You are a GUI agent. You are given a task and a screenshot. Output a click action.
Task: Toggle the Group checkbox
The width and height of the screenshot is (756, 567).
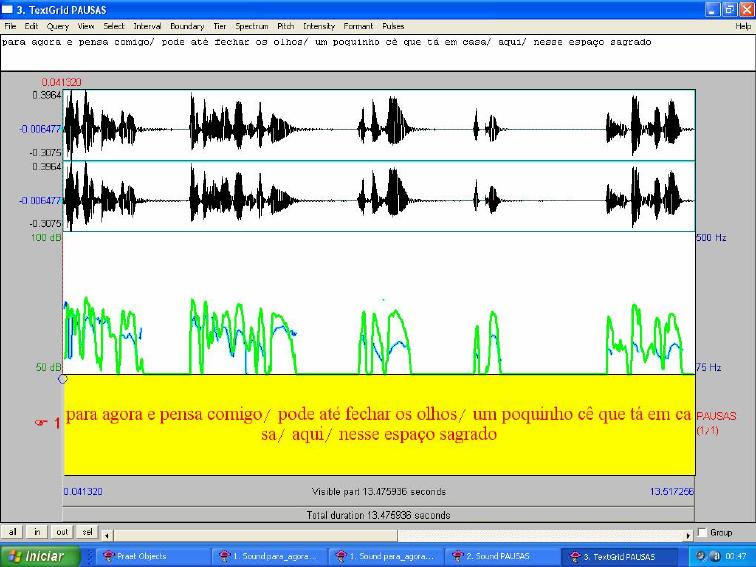coord(702,532)
